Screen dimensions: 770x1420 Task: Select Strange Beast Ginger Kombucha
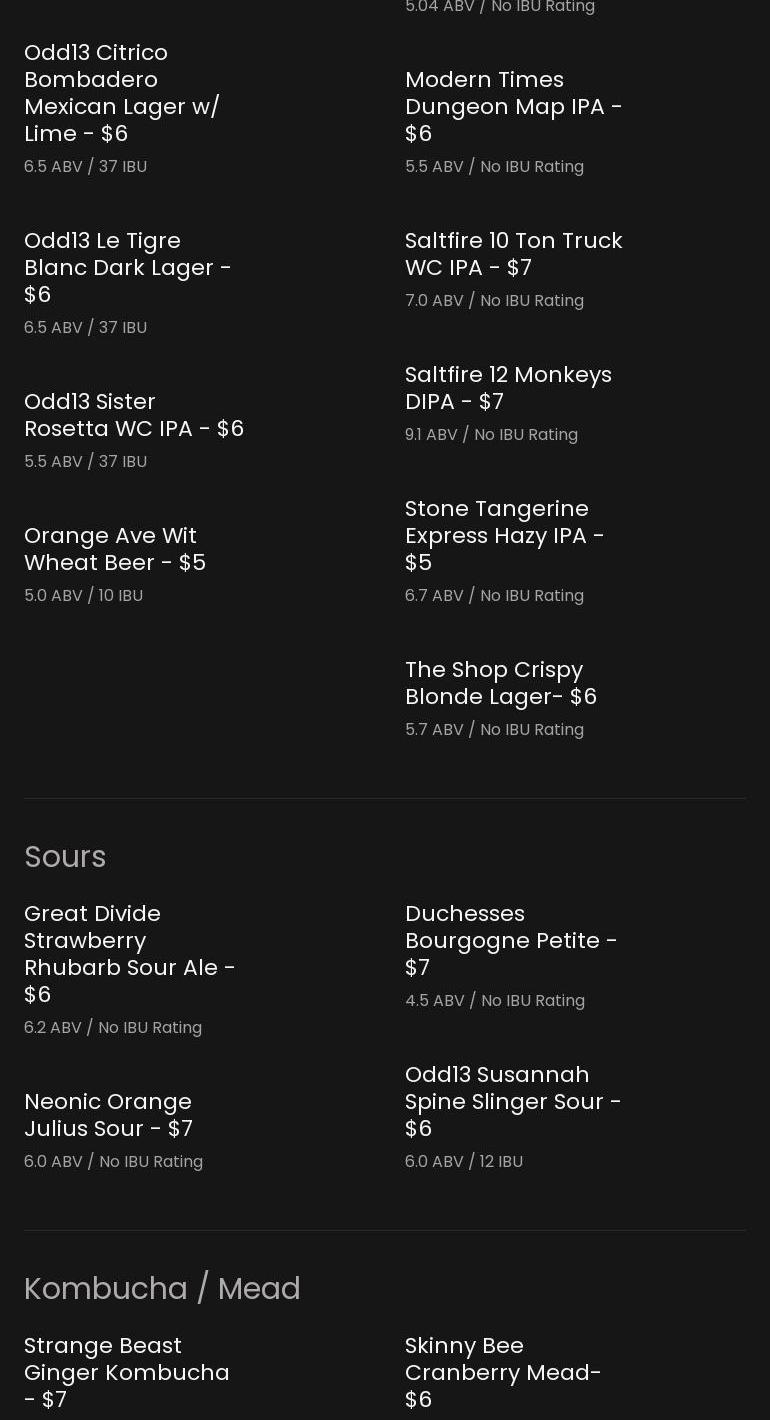[x=126, y=1372]
